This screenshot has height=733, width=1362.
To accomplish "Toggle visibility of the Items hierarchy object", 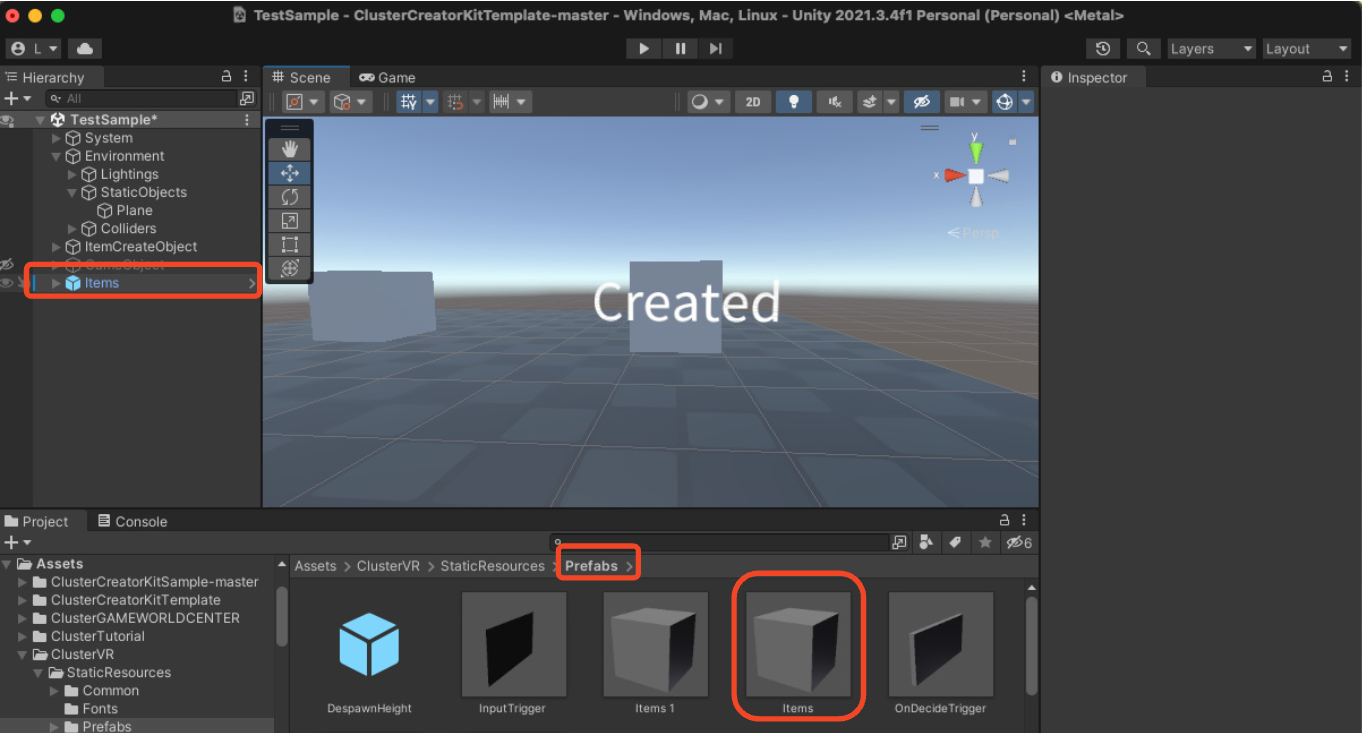I will tap(6, 283).
